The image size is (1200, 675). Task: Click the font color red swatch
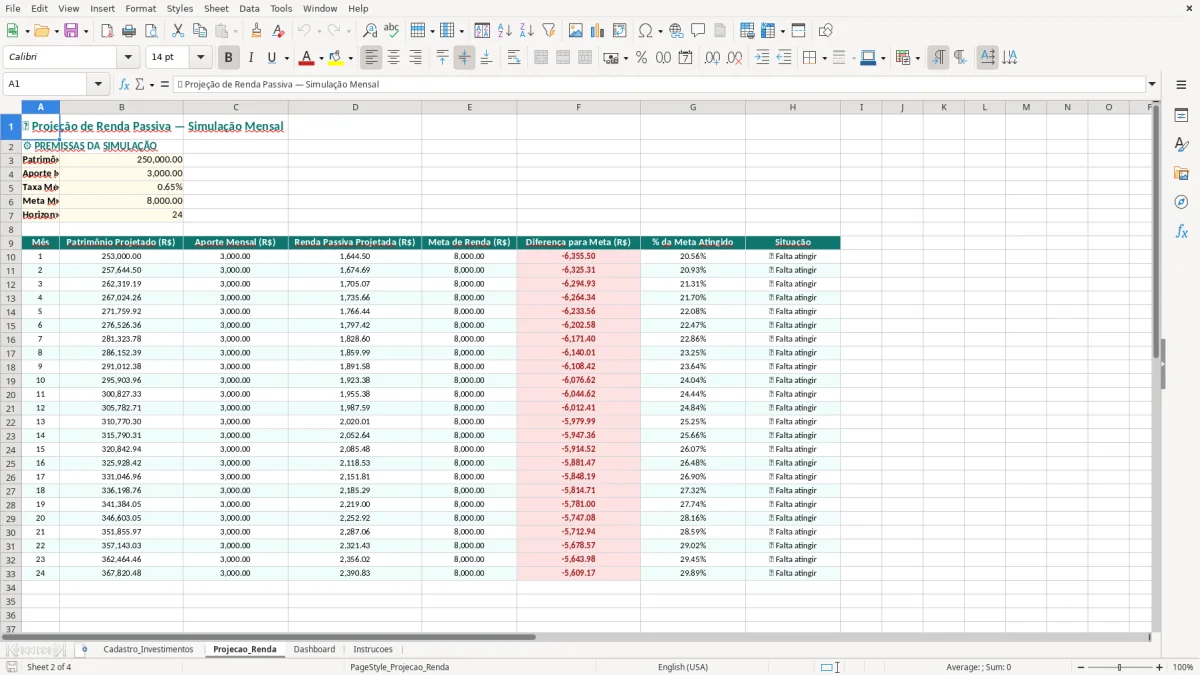click(x=307, y=58)
